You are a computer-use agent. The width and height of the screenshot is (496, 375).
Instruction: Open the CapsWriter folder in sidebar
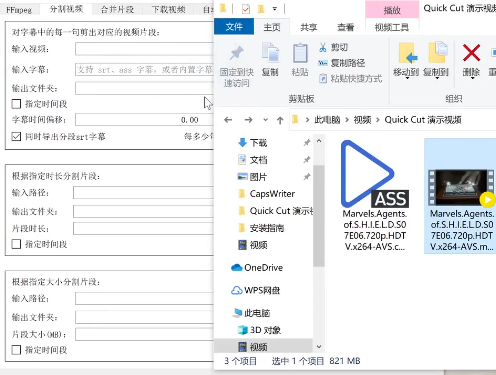pos(267,194)
